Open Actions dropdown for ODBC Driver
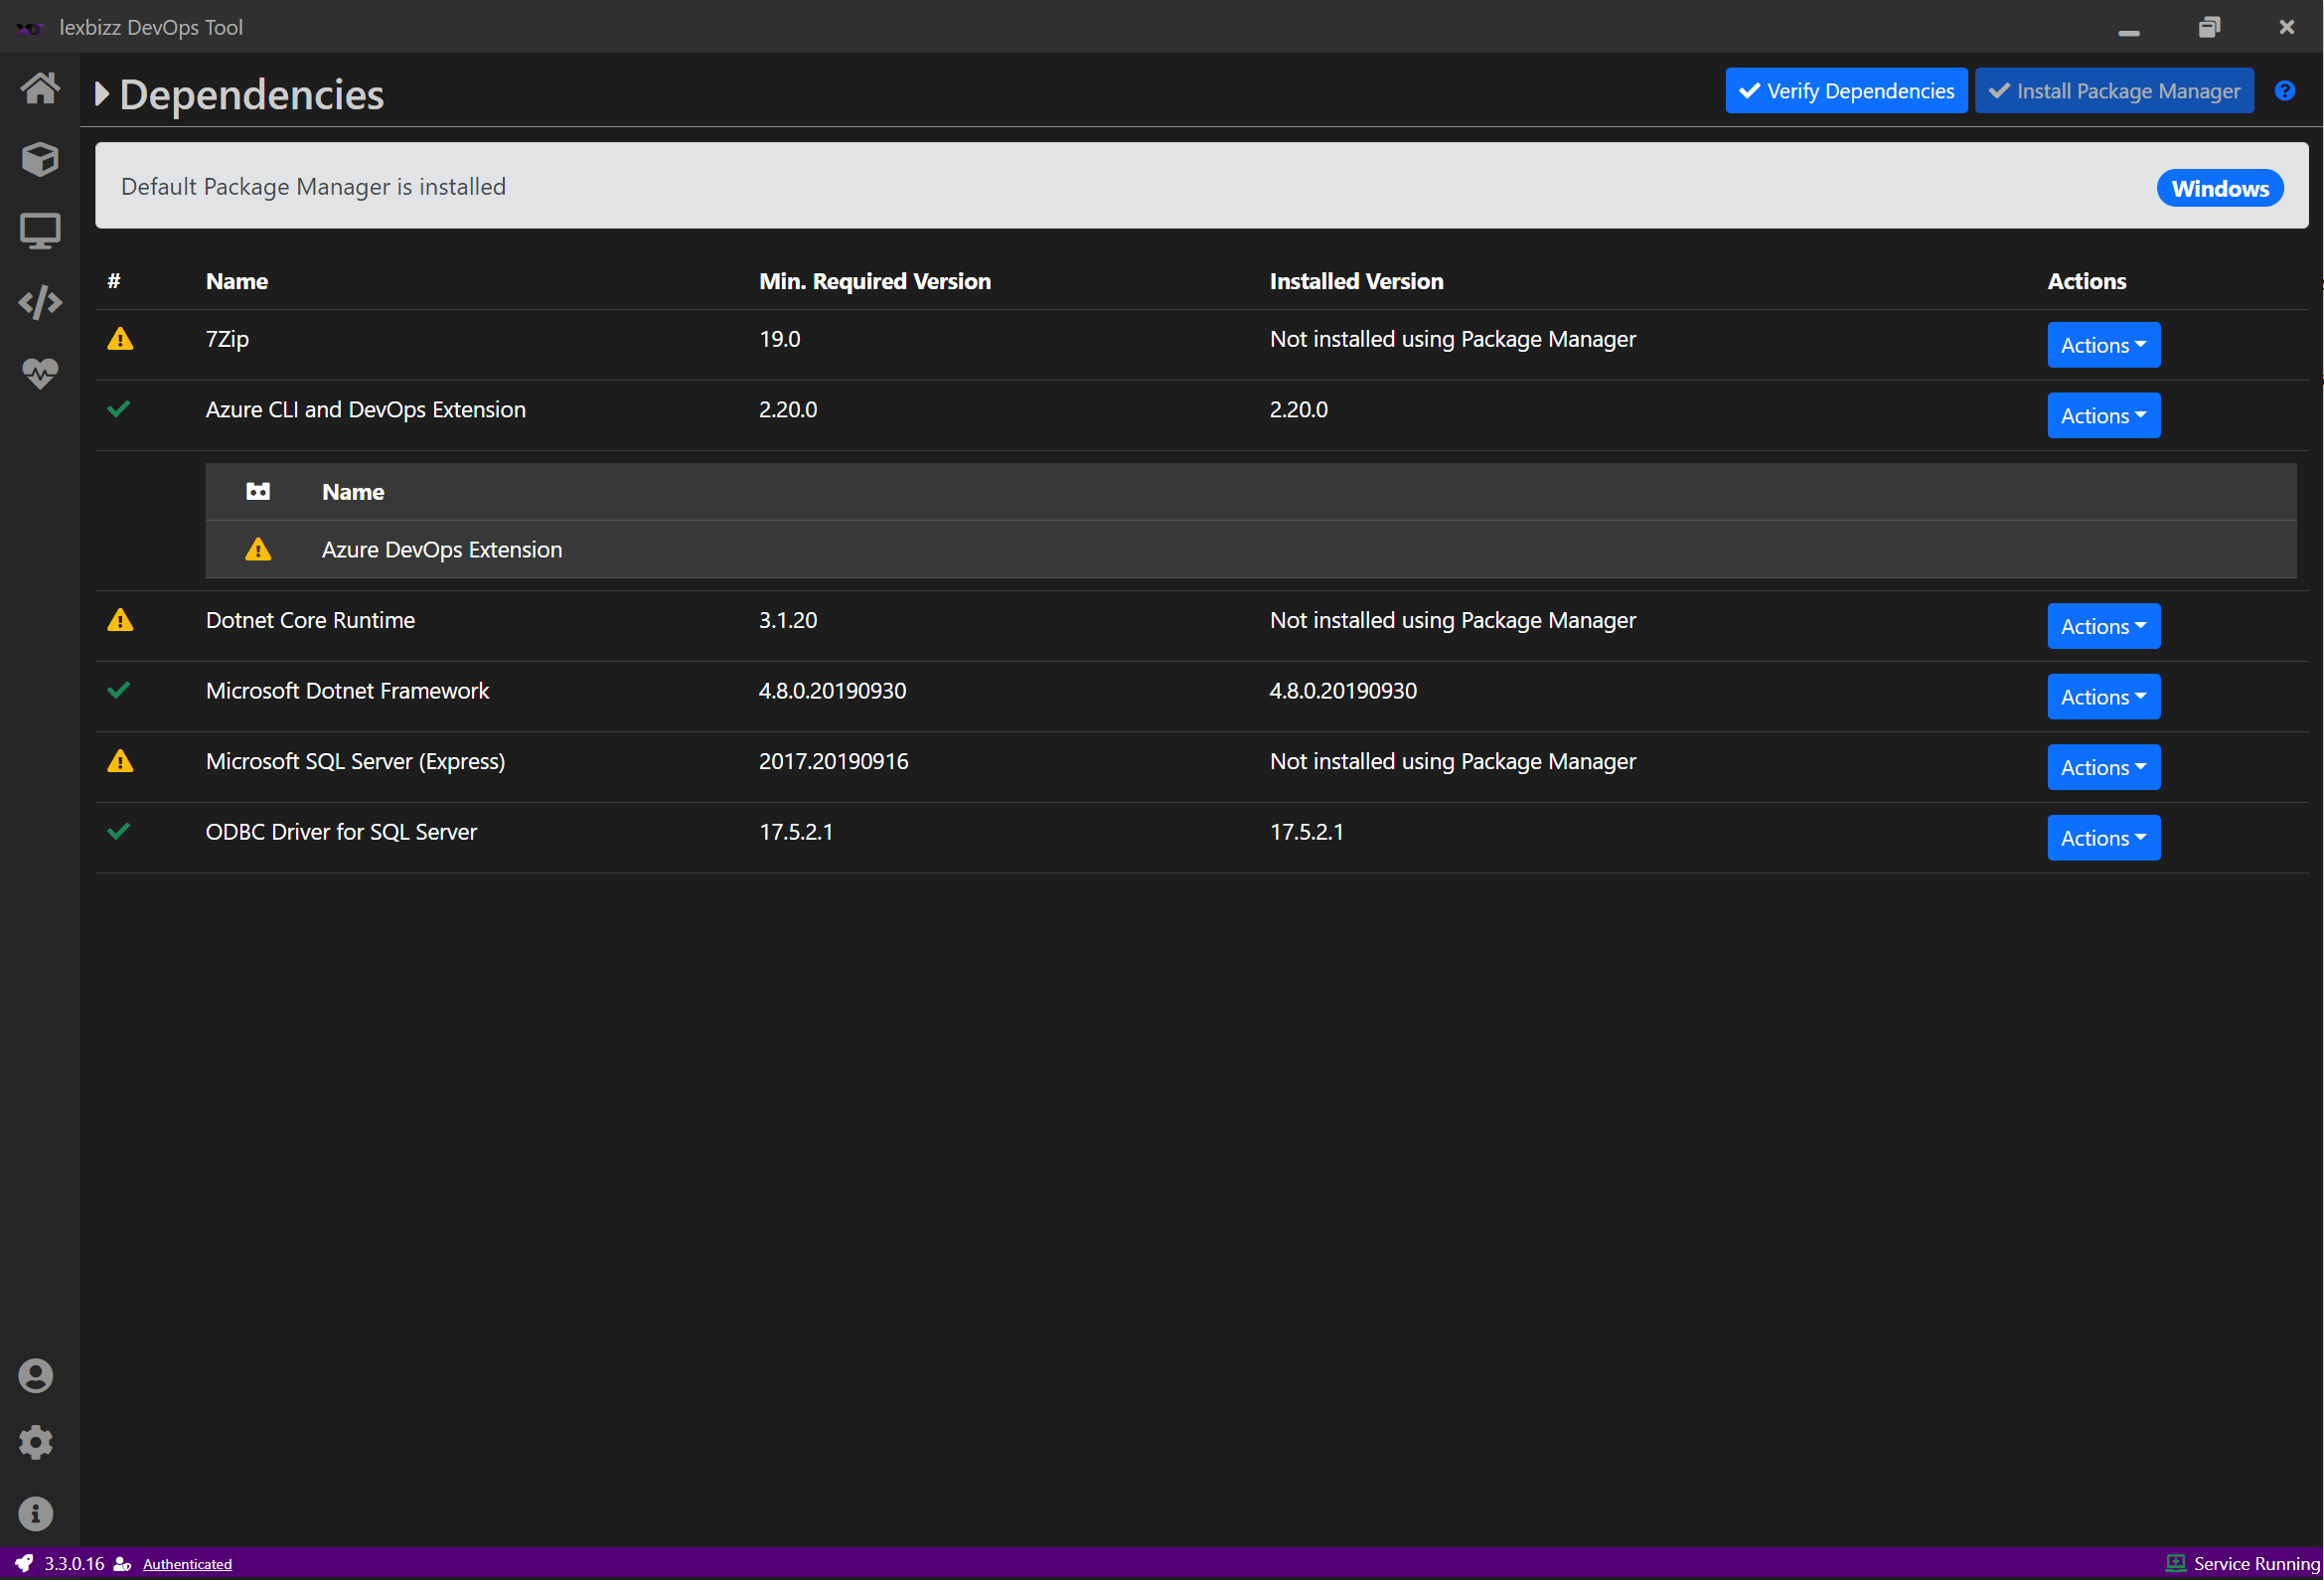This screenshot has width=2324, height=1580. tap(2104, 838)
